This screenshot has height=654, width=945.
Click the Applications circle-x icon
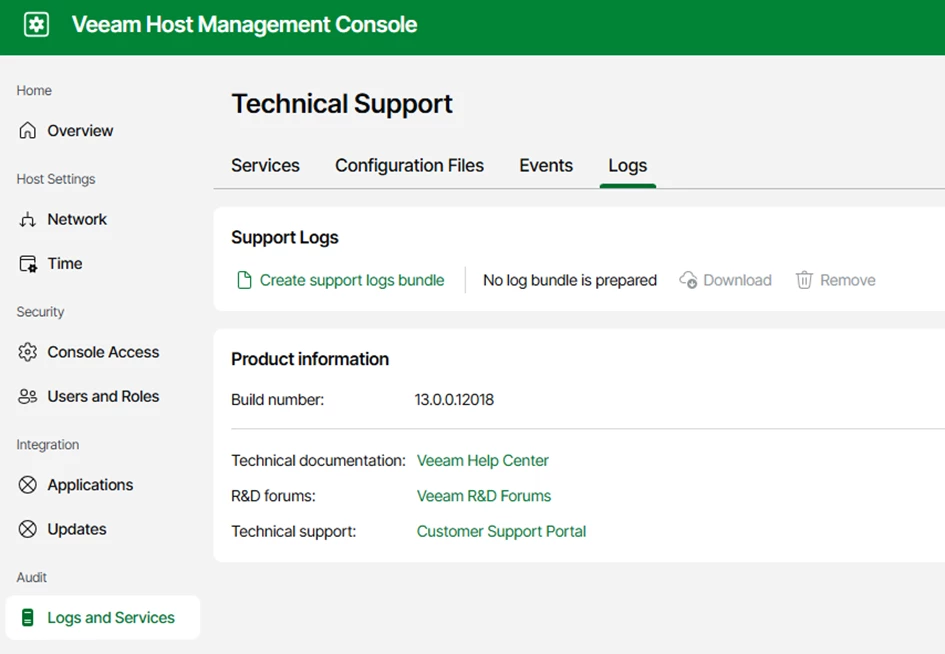coord(28,485)
